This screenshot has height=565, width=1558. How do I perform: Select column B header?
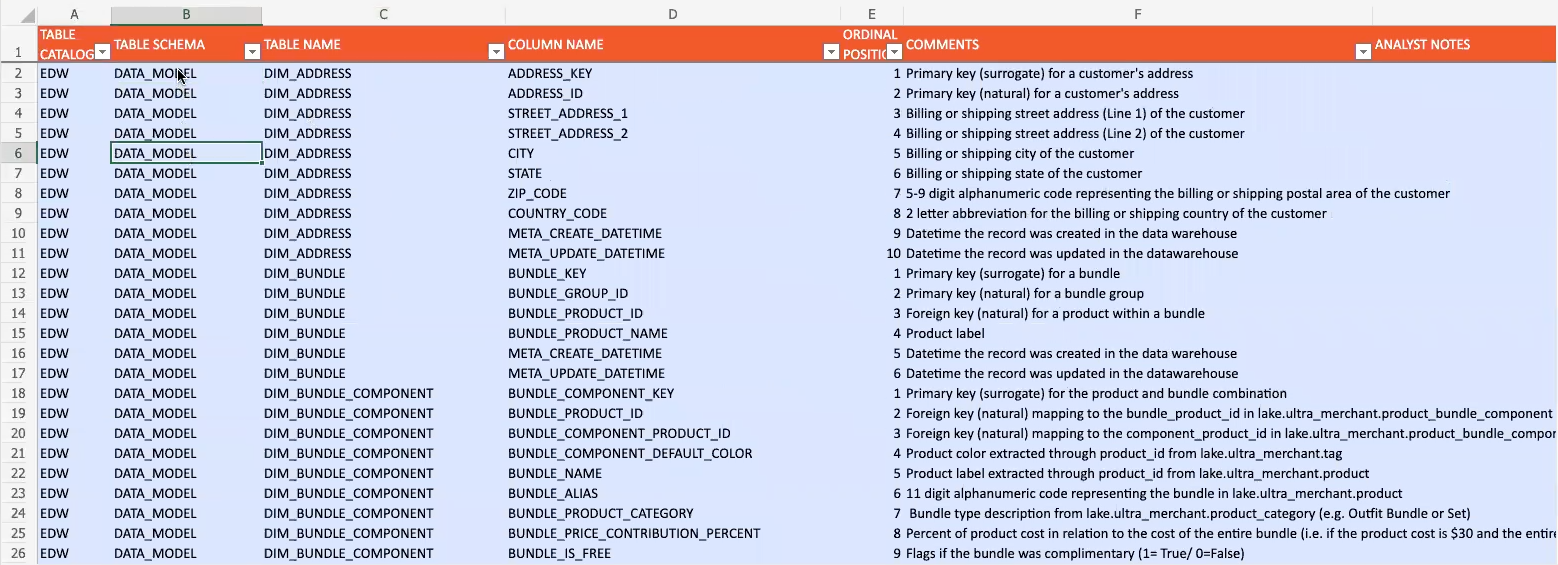[x=186, y=15]
